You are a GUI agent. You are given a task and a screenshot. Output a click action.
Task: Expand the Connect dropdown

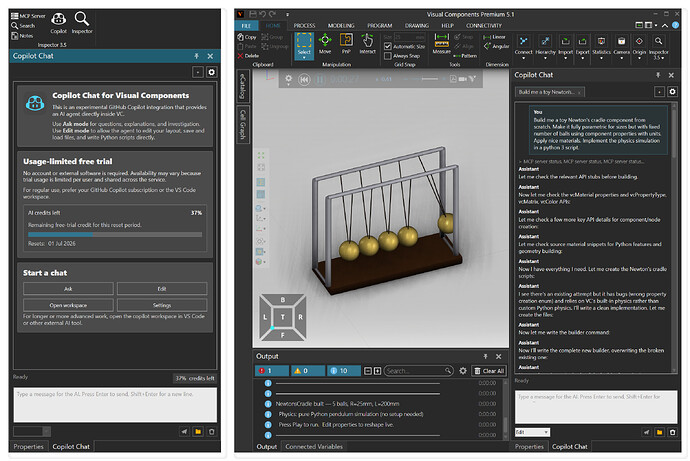click(x=524, y=58)
